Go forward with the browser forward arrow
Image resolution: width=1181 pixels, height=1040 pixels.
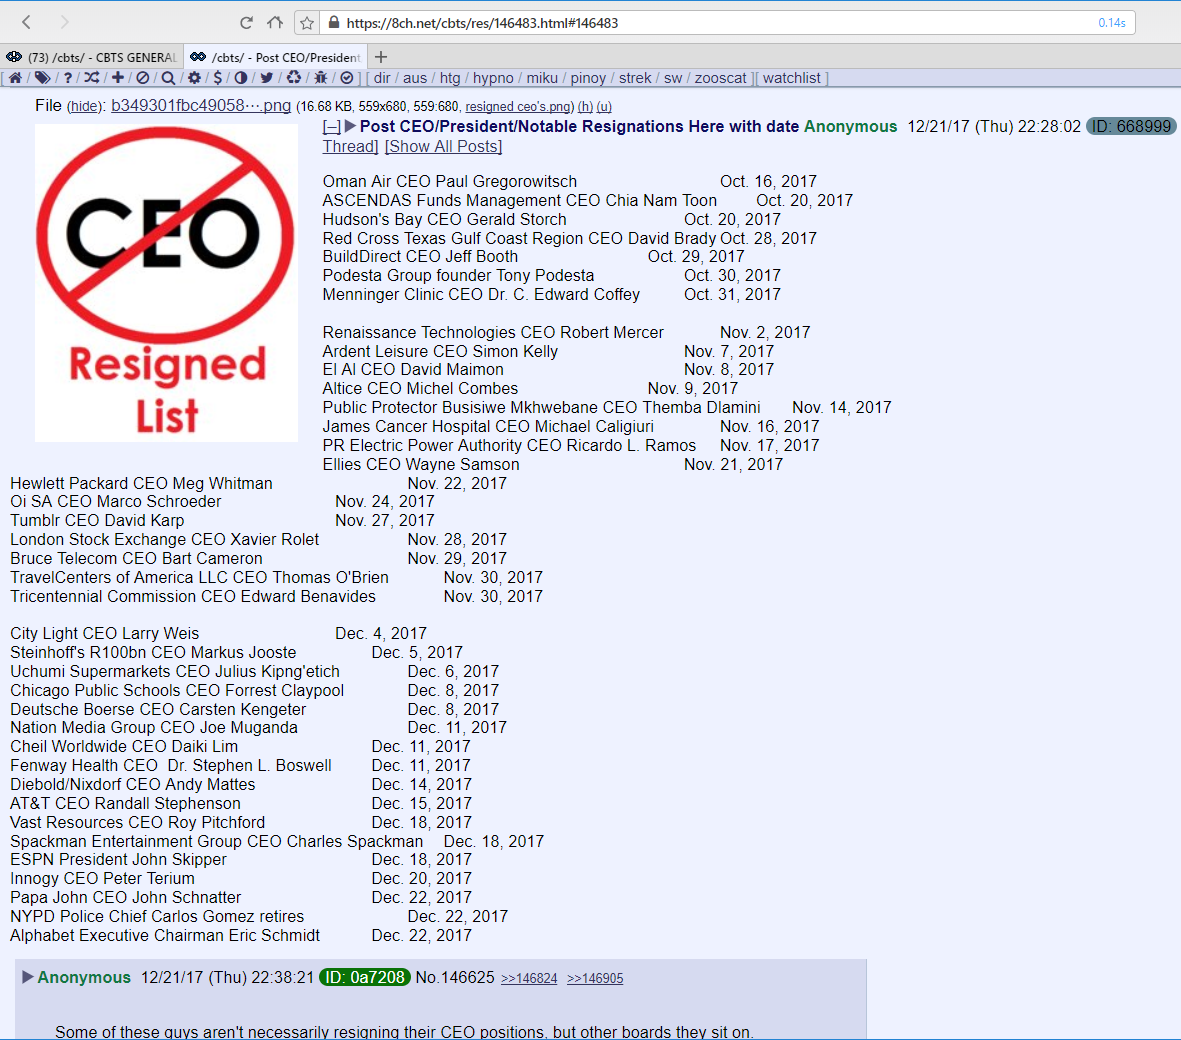click(65, 23)
